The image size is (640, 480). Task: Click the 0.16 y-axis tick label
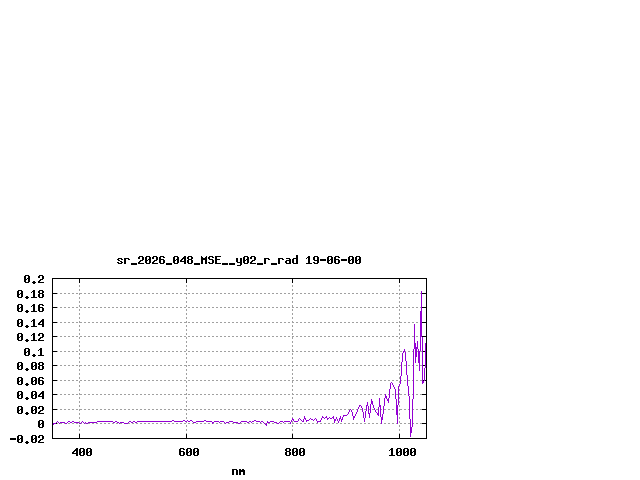[x=30, y=308]
